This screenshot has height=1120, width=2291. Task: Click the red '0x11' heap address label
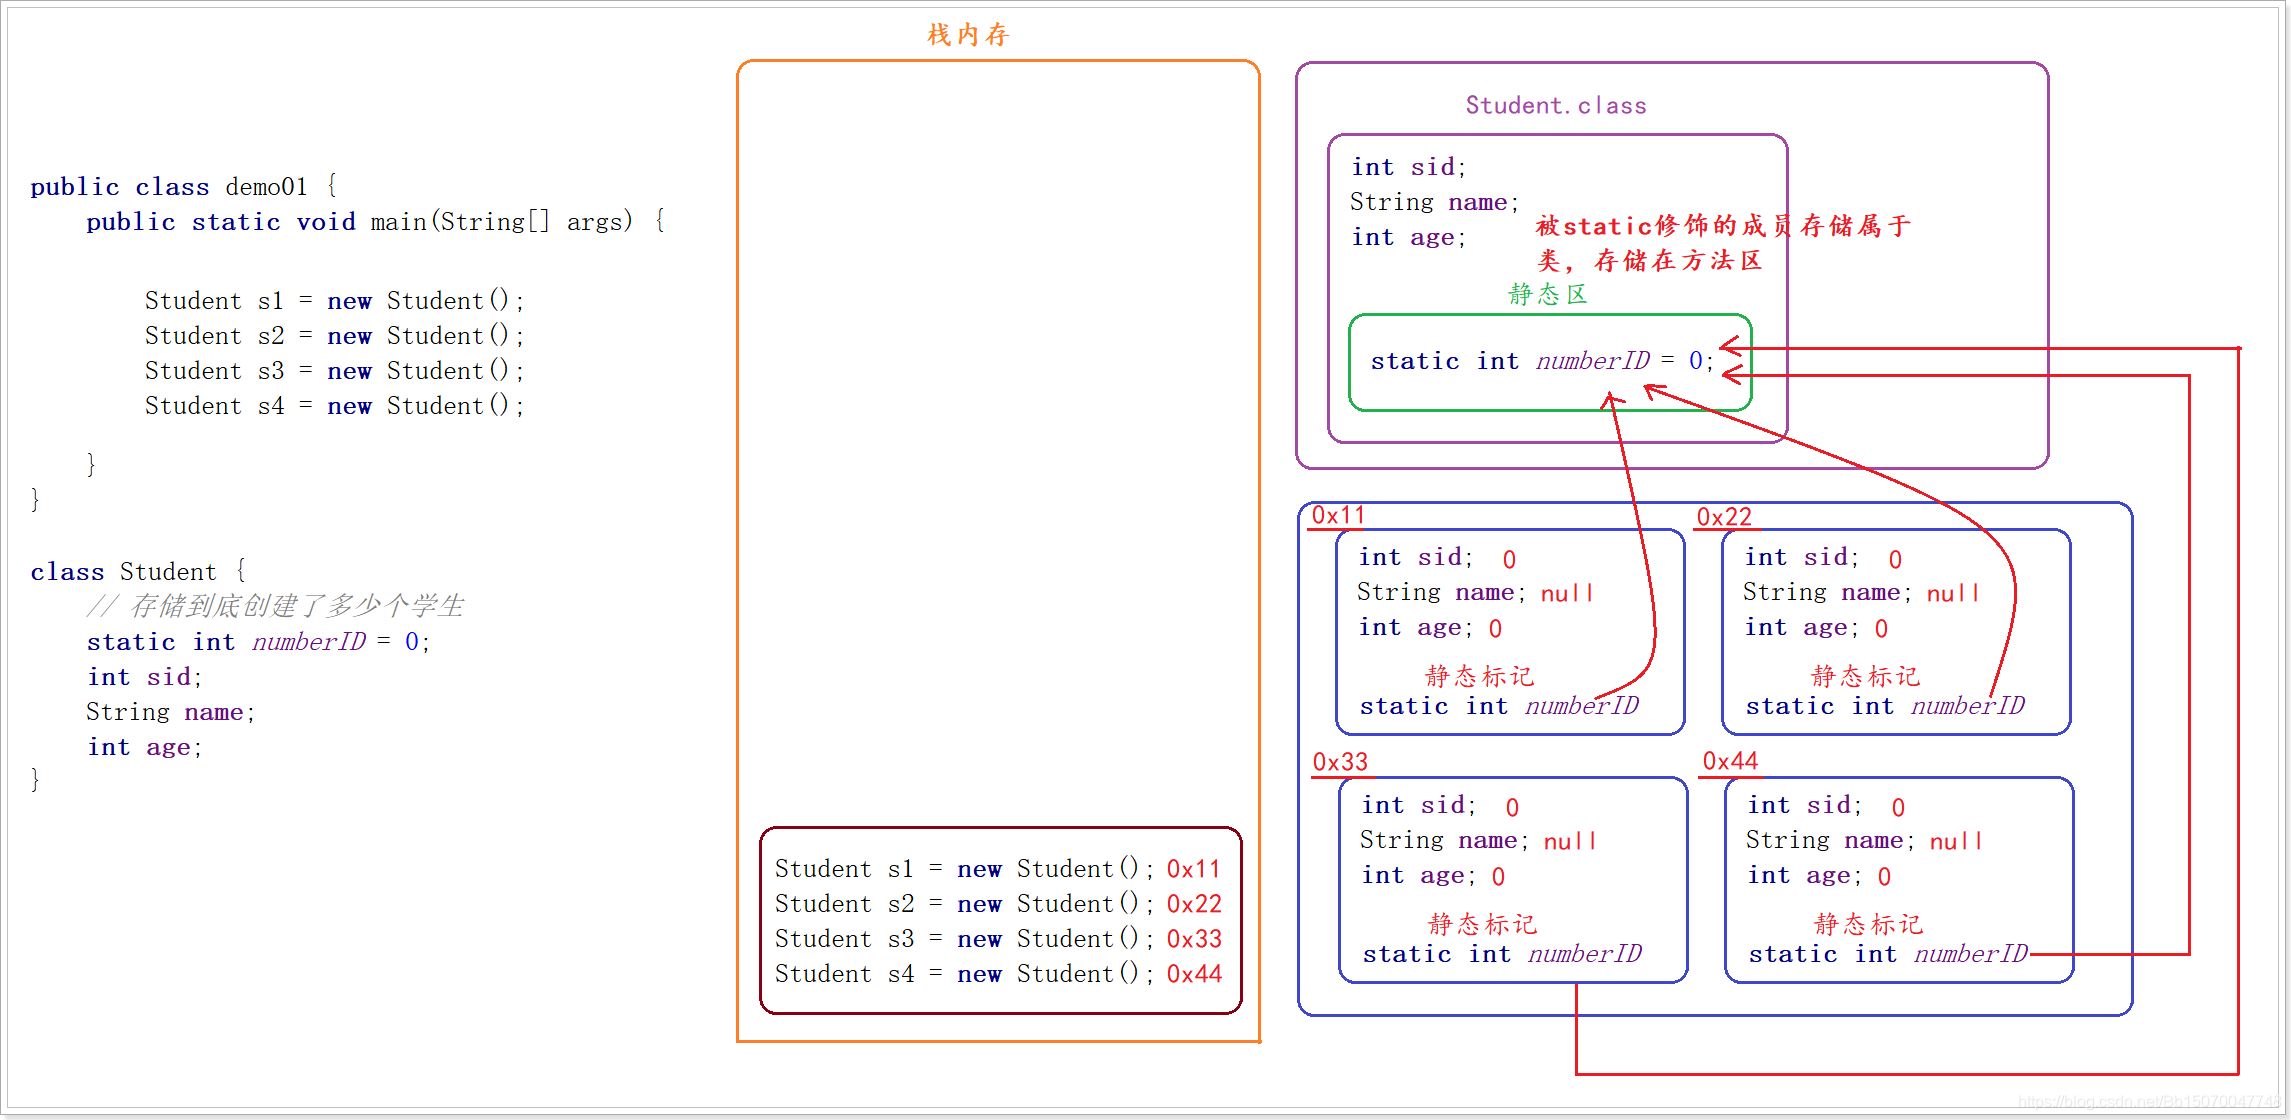pos(1338,515)
